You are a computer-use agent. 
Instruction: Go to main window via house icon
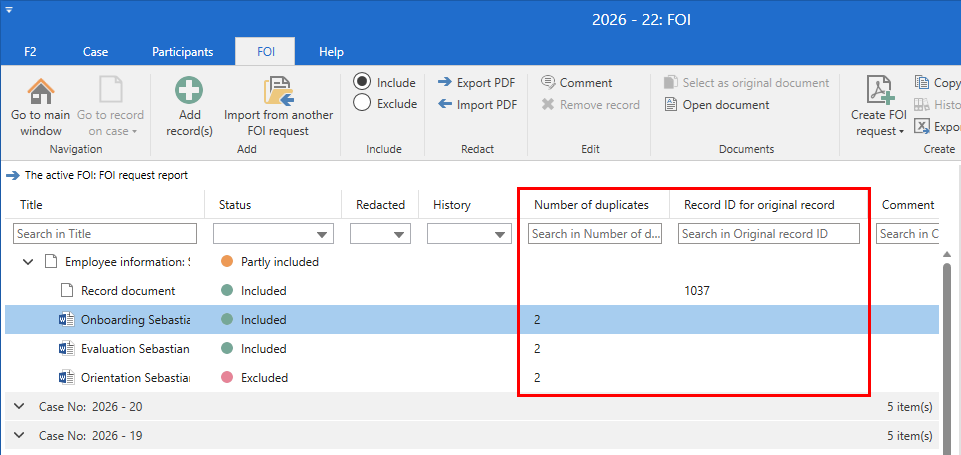coord(40,92)
